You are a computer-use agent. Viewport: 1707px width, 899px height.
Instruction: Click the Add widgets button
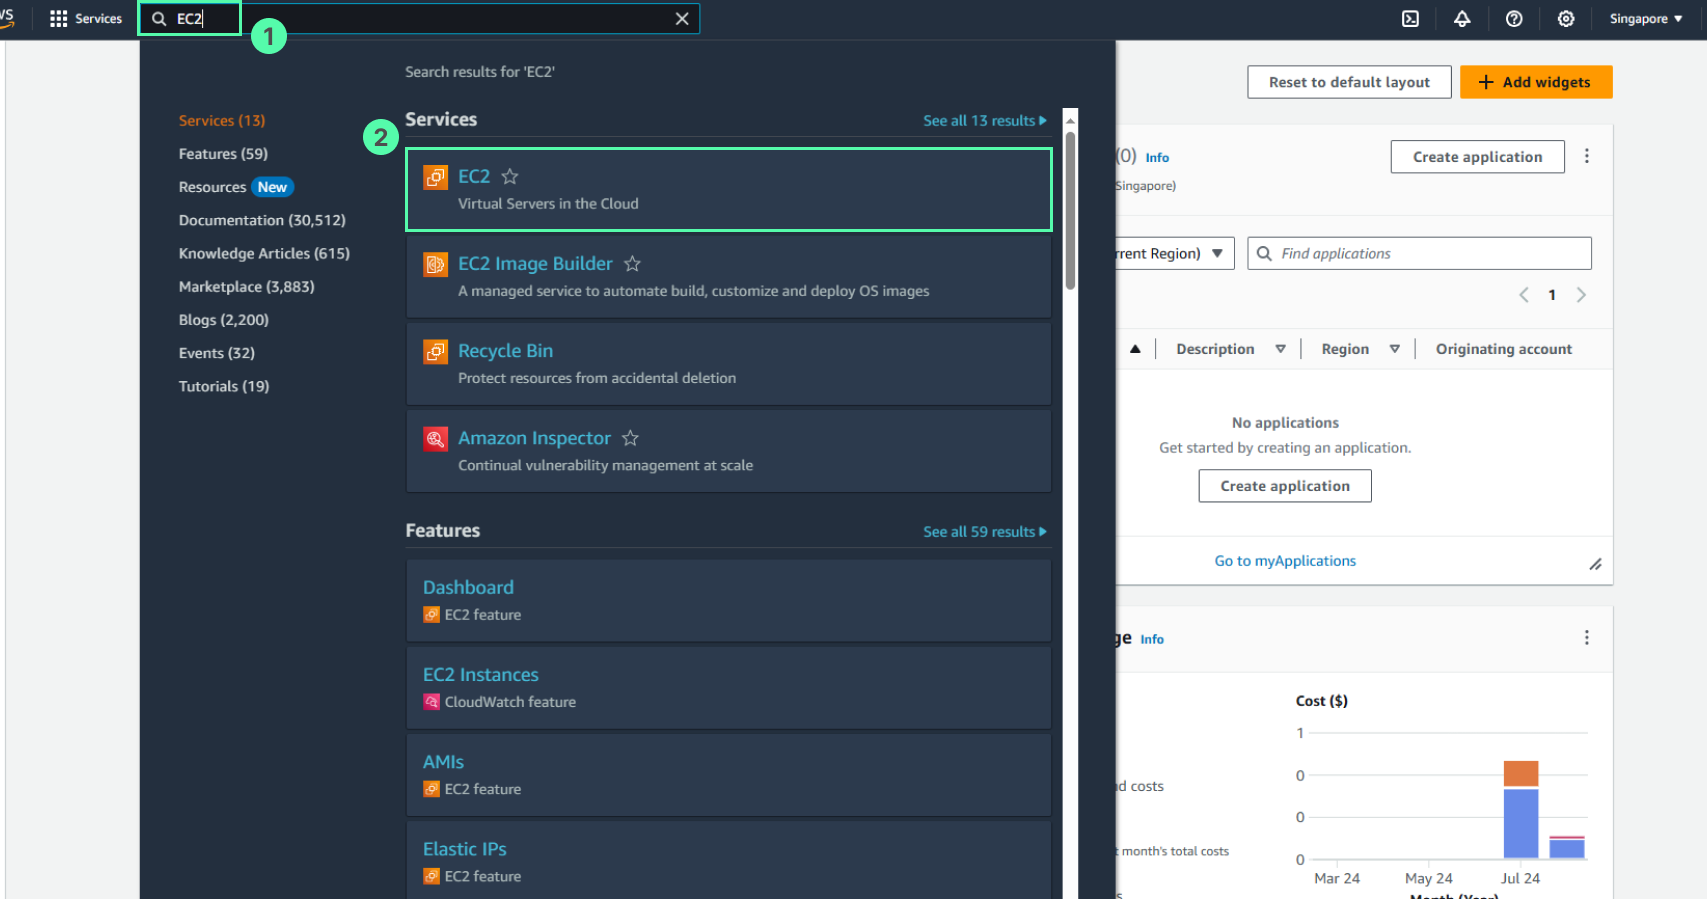[x=1536, y=82]
